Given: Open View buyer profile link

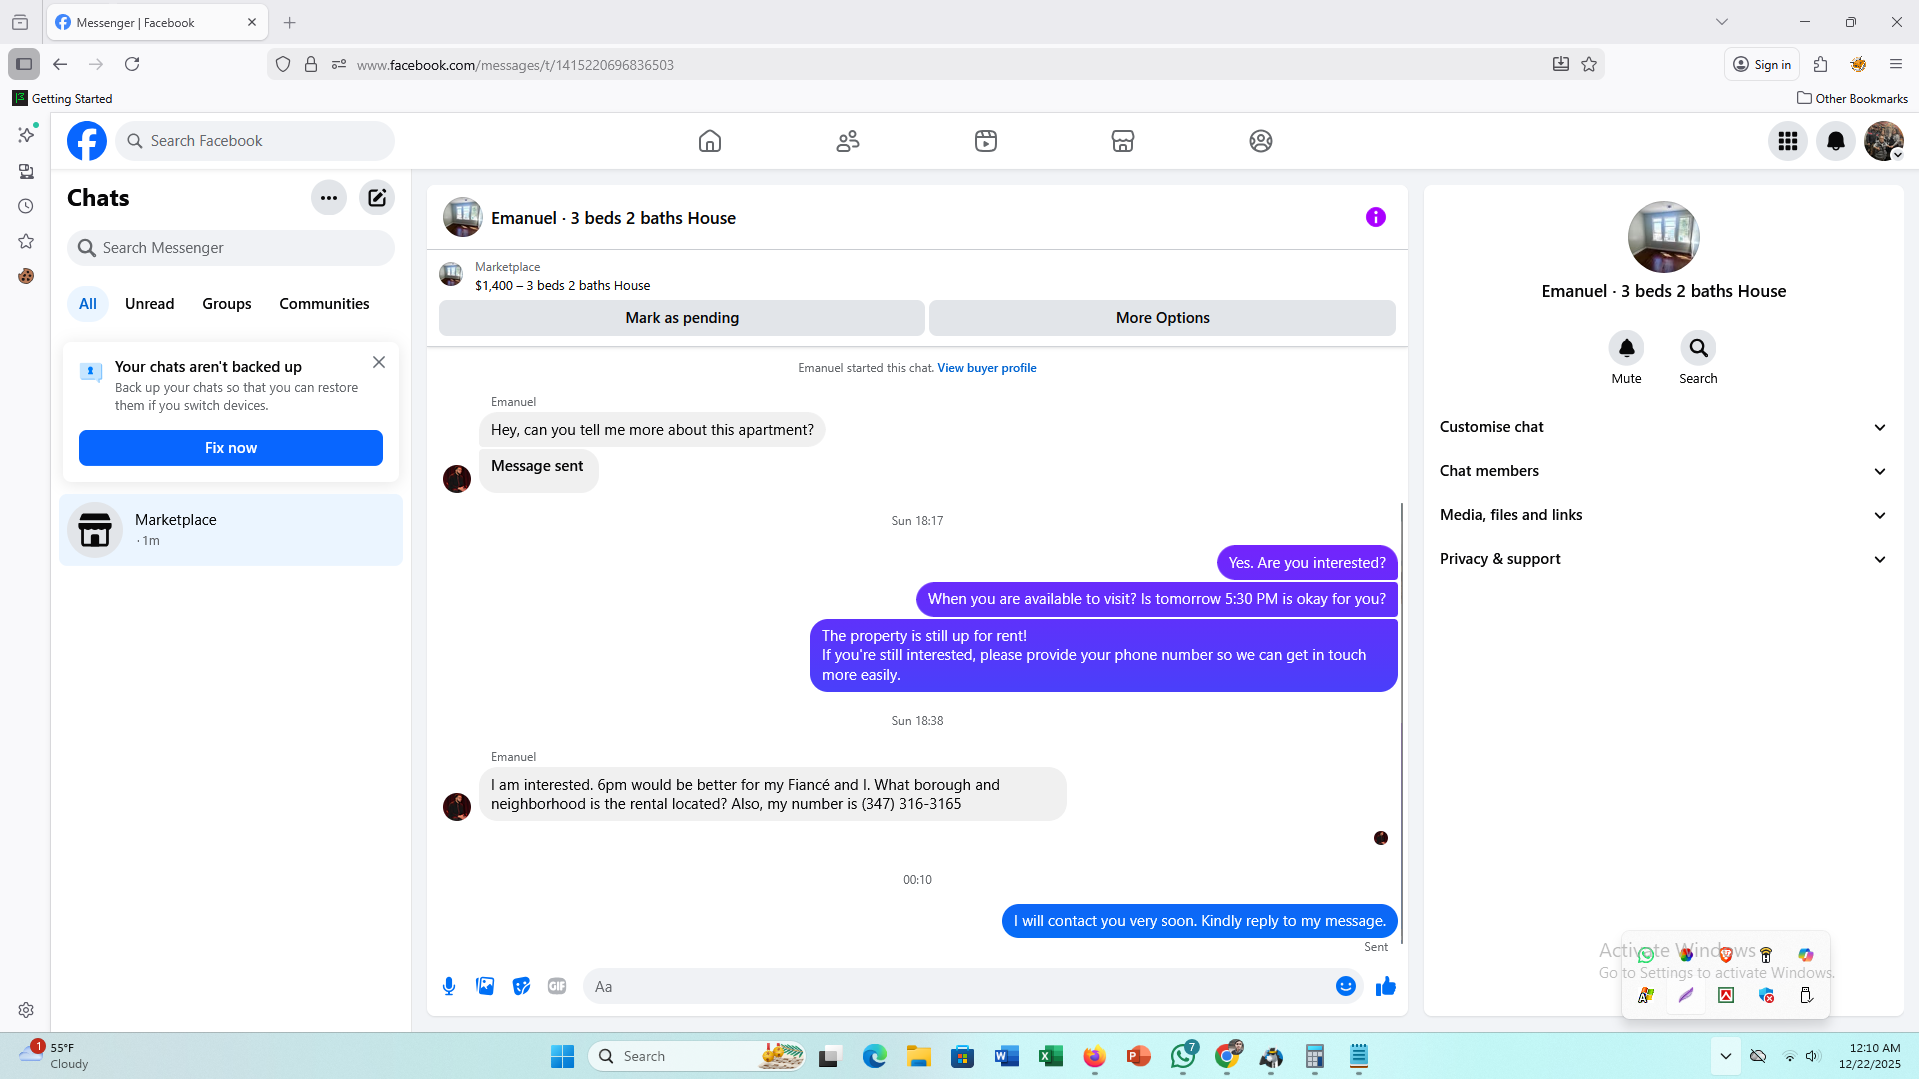Looking at the screenshot, I should (x=987, y=368).
